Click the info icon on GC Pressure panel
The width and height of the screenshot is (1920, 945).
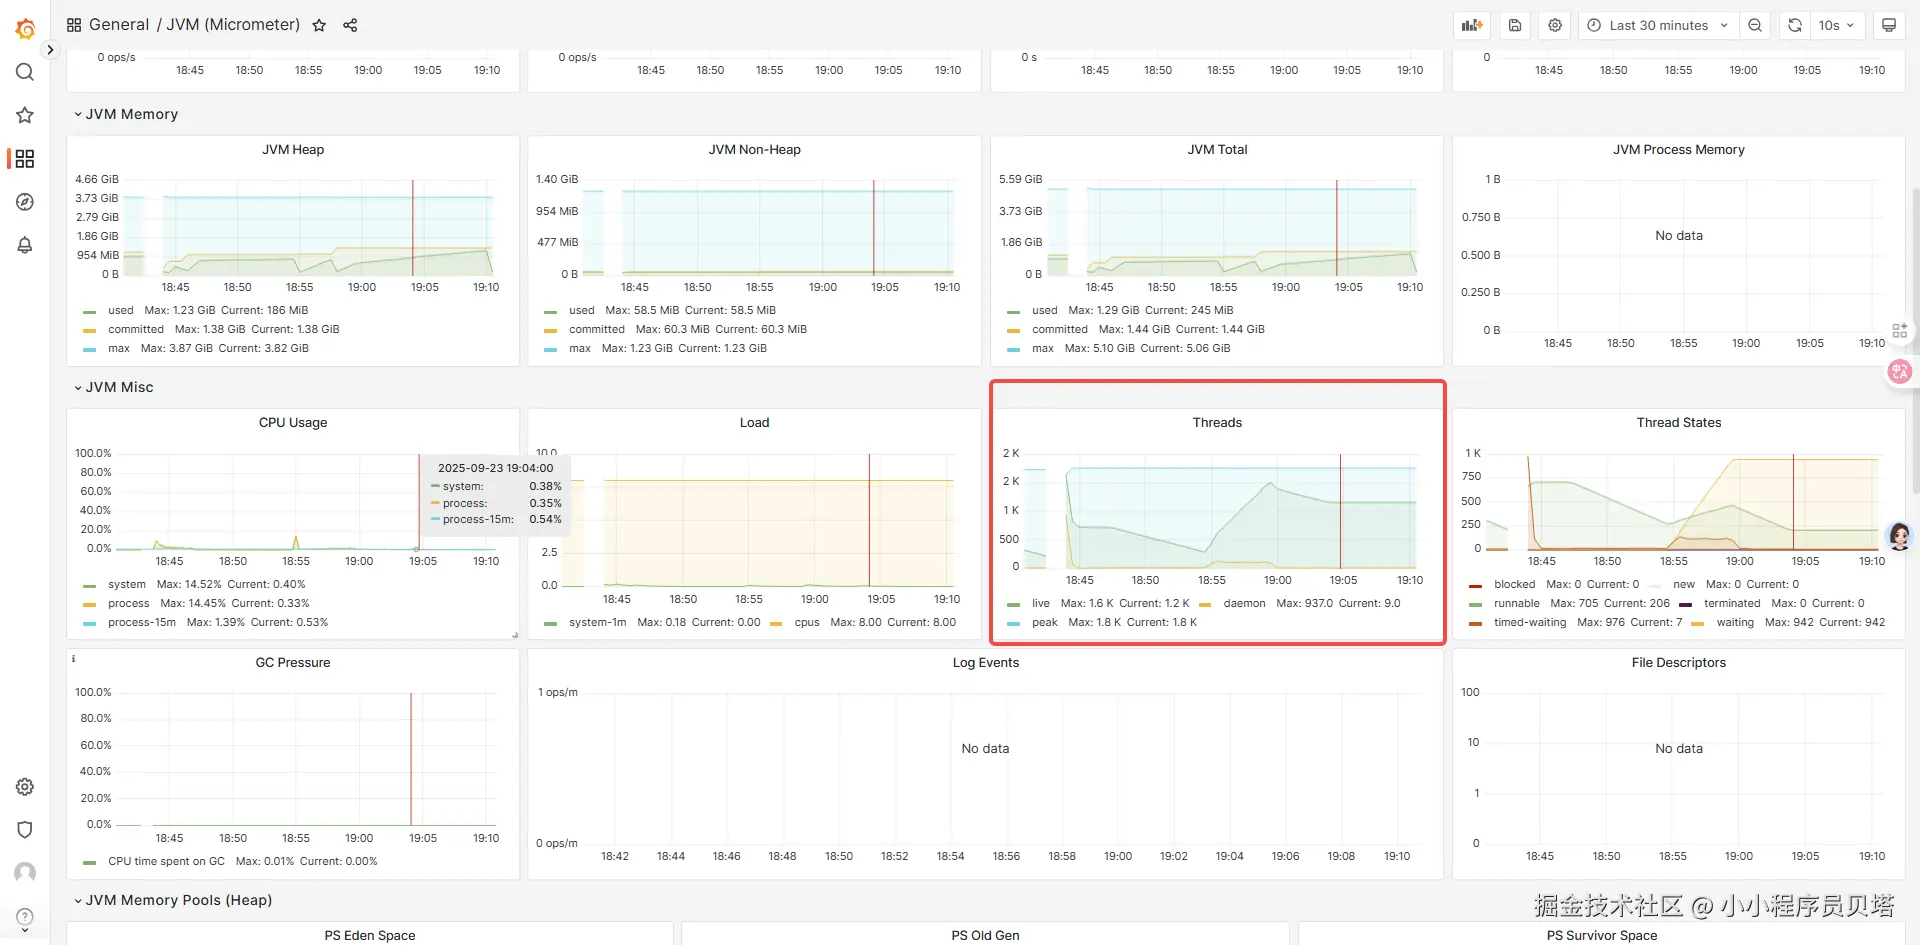click(x=73, y=659)
